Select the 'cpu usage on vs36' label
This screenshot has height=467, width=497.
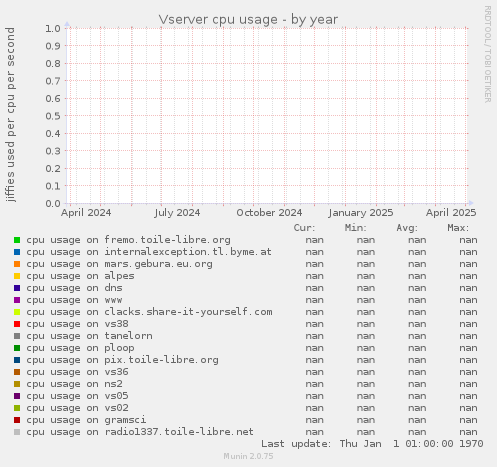(x=77, y=372)
